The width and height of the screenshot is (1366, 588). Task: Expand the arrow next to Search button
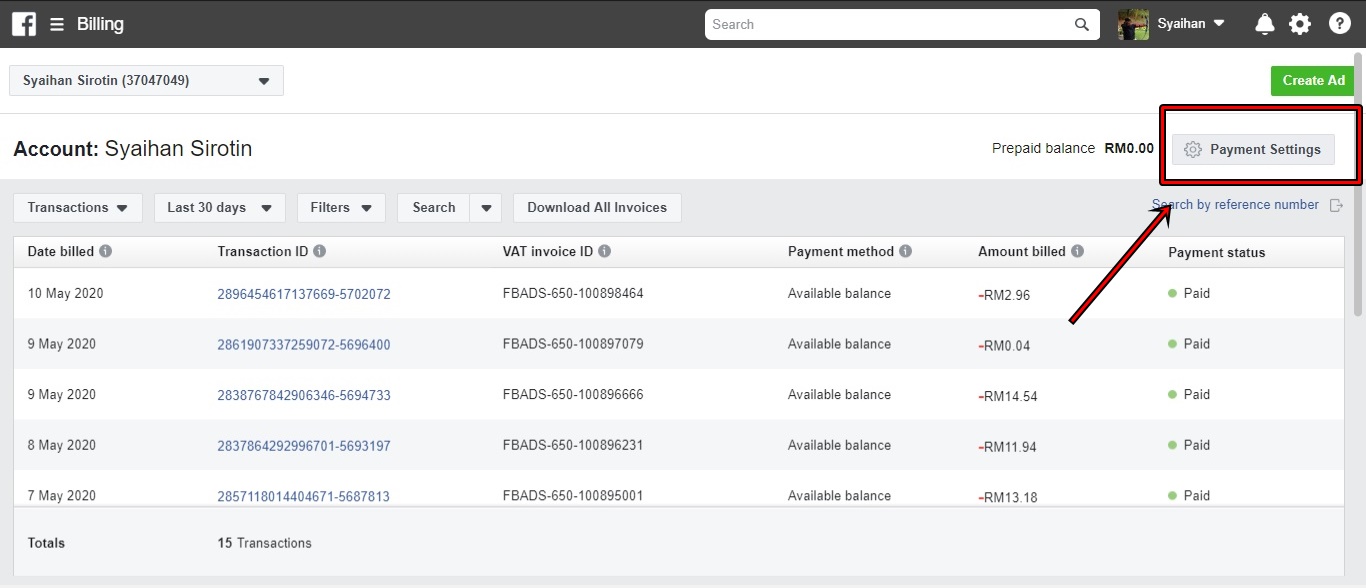pyautogui.click(x=486, y=208)
